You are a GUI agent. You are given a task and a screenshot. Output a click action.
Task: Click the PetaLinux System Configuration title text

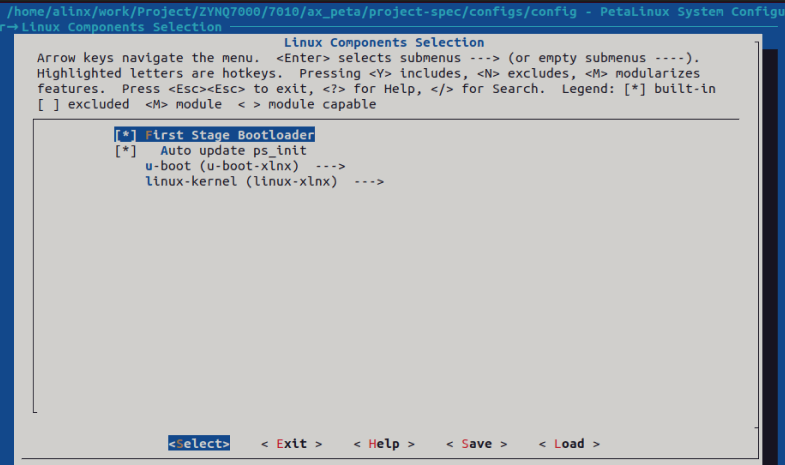point(692,12)
